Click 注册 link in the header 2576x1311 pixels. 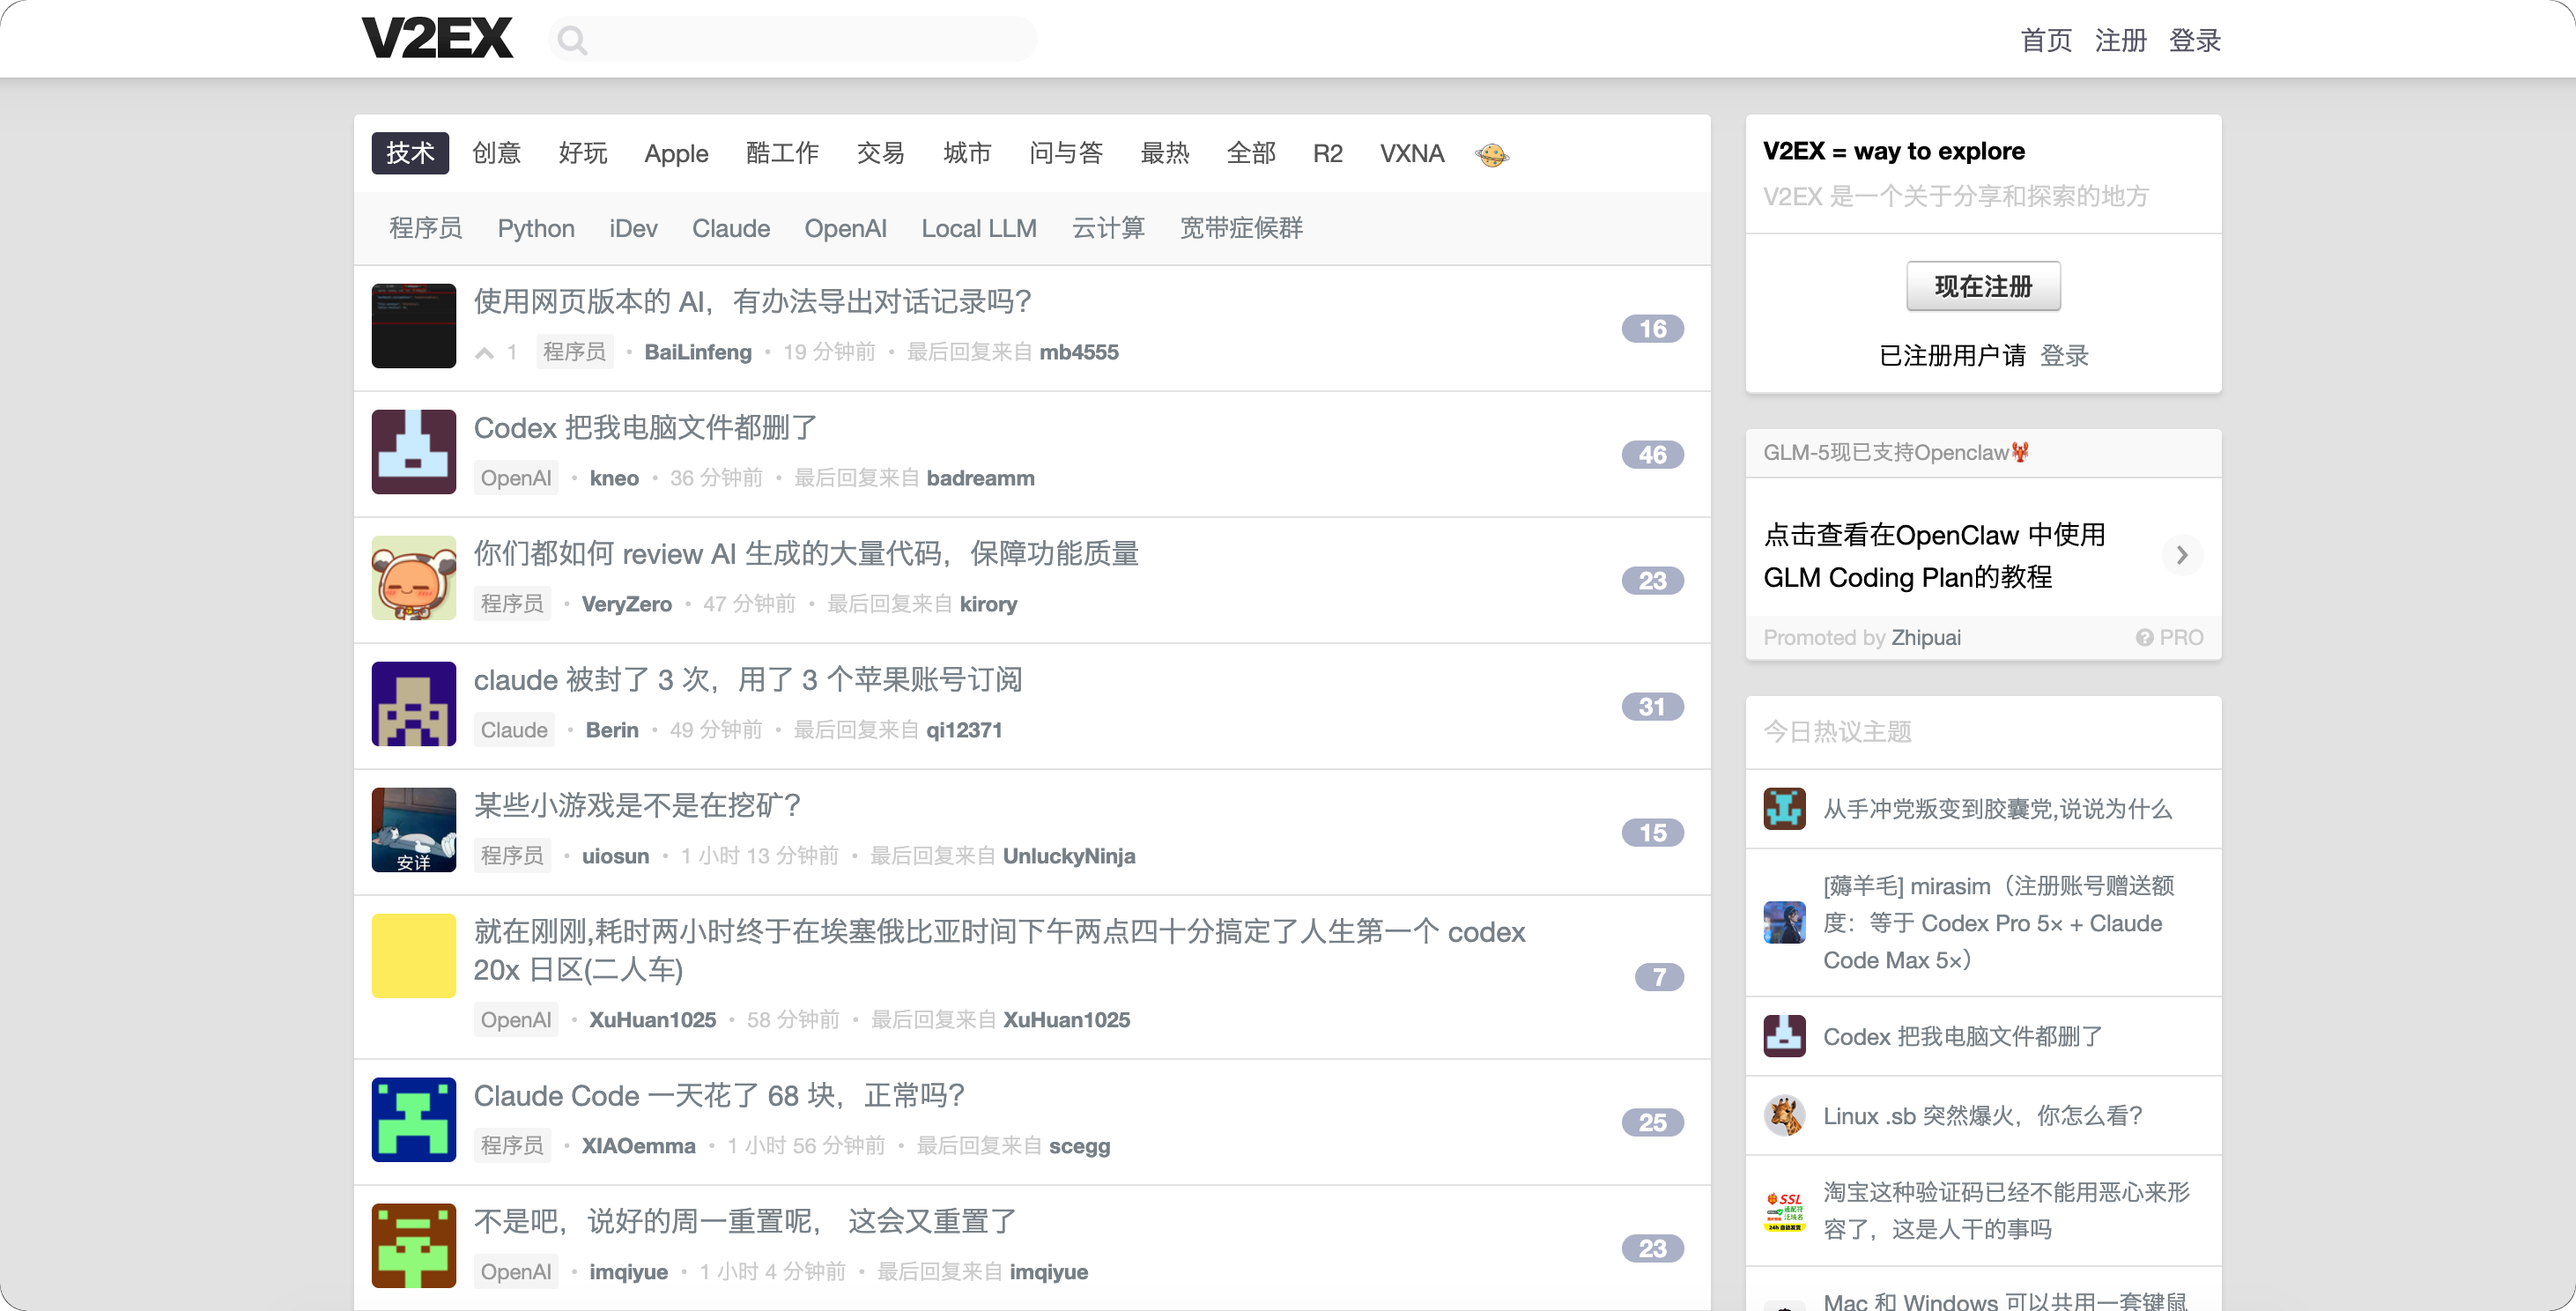(2121, 40)
